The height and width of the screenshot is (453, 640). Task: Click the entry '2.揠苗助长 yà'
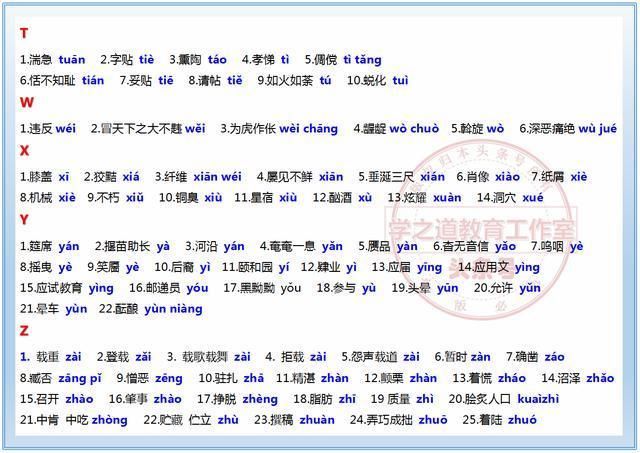coord(132,246)
